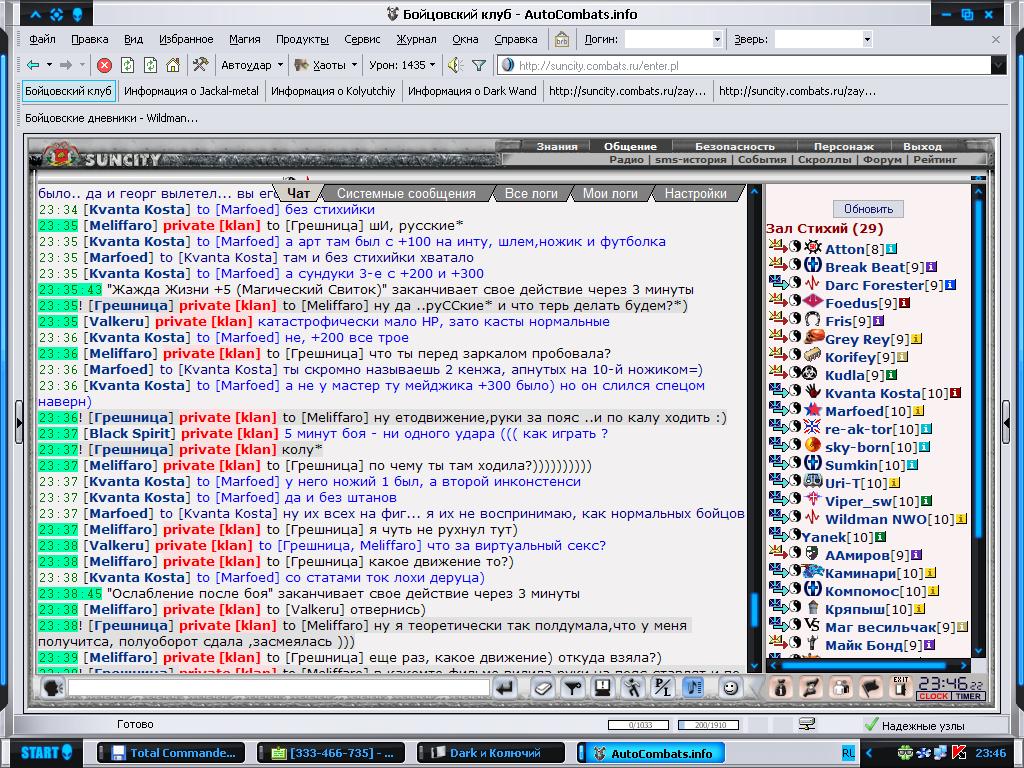Click the home icon in toolbar
The height and width of the screenshot is (768, 1024).
click(x=173, y=65)
